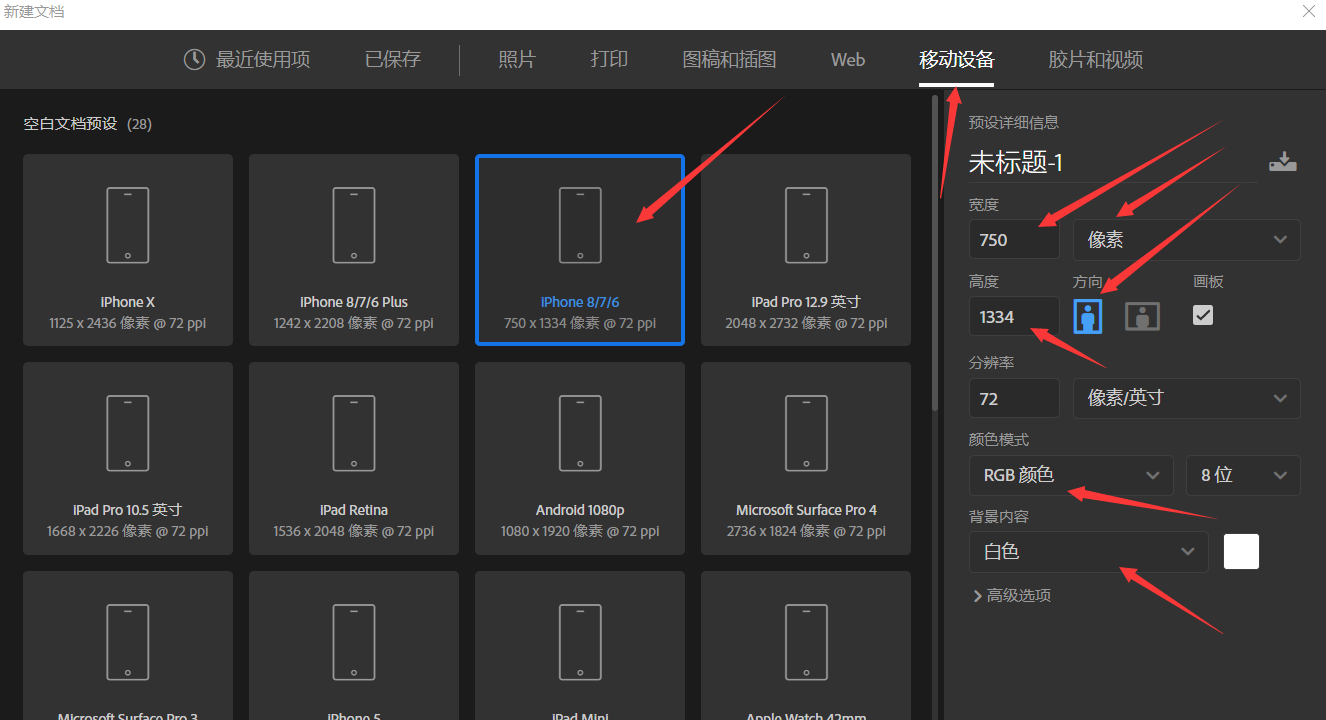The height and width of the screenshot is (720, 1326).
Task: Close the 新建文档 dialog
Action: [1309, 12]
